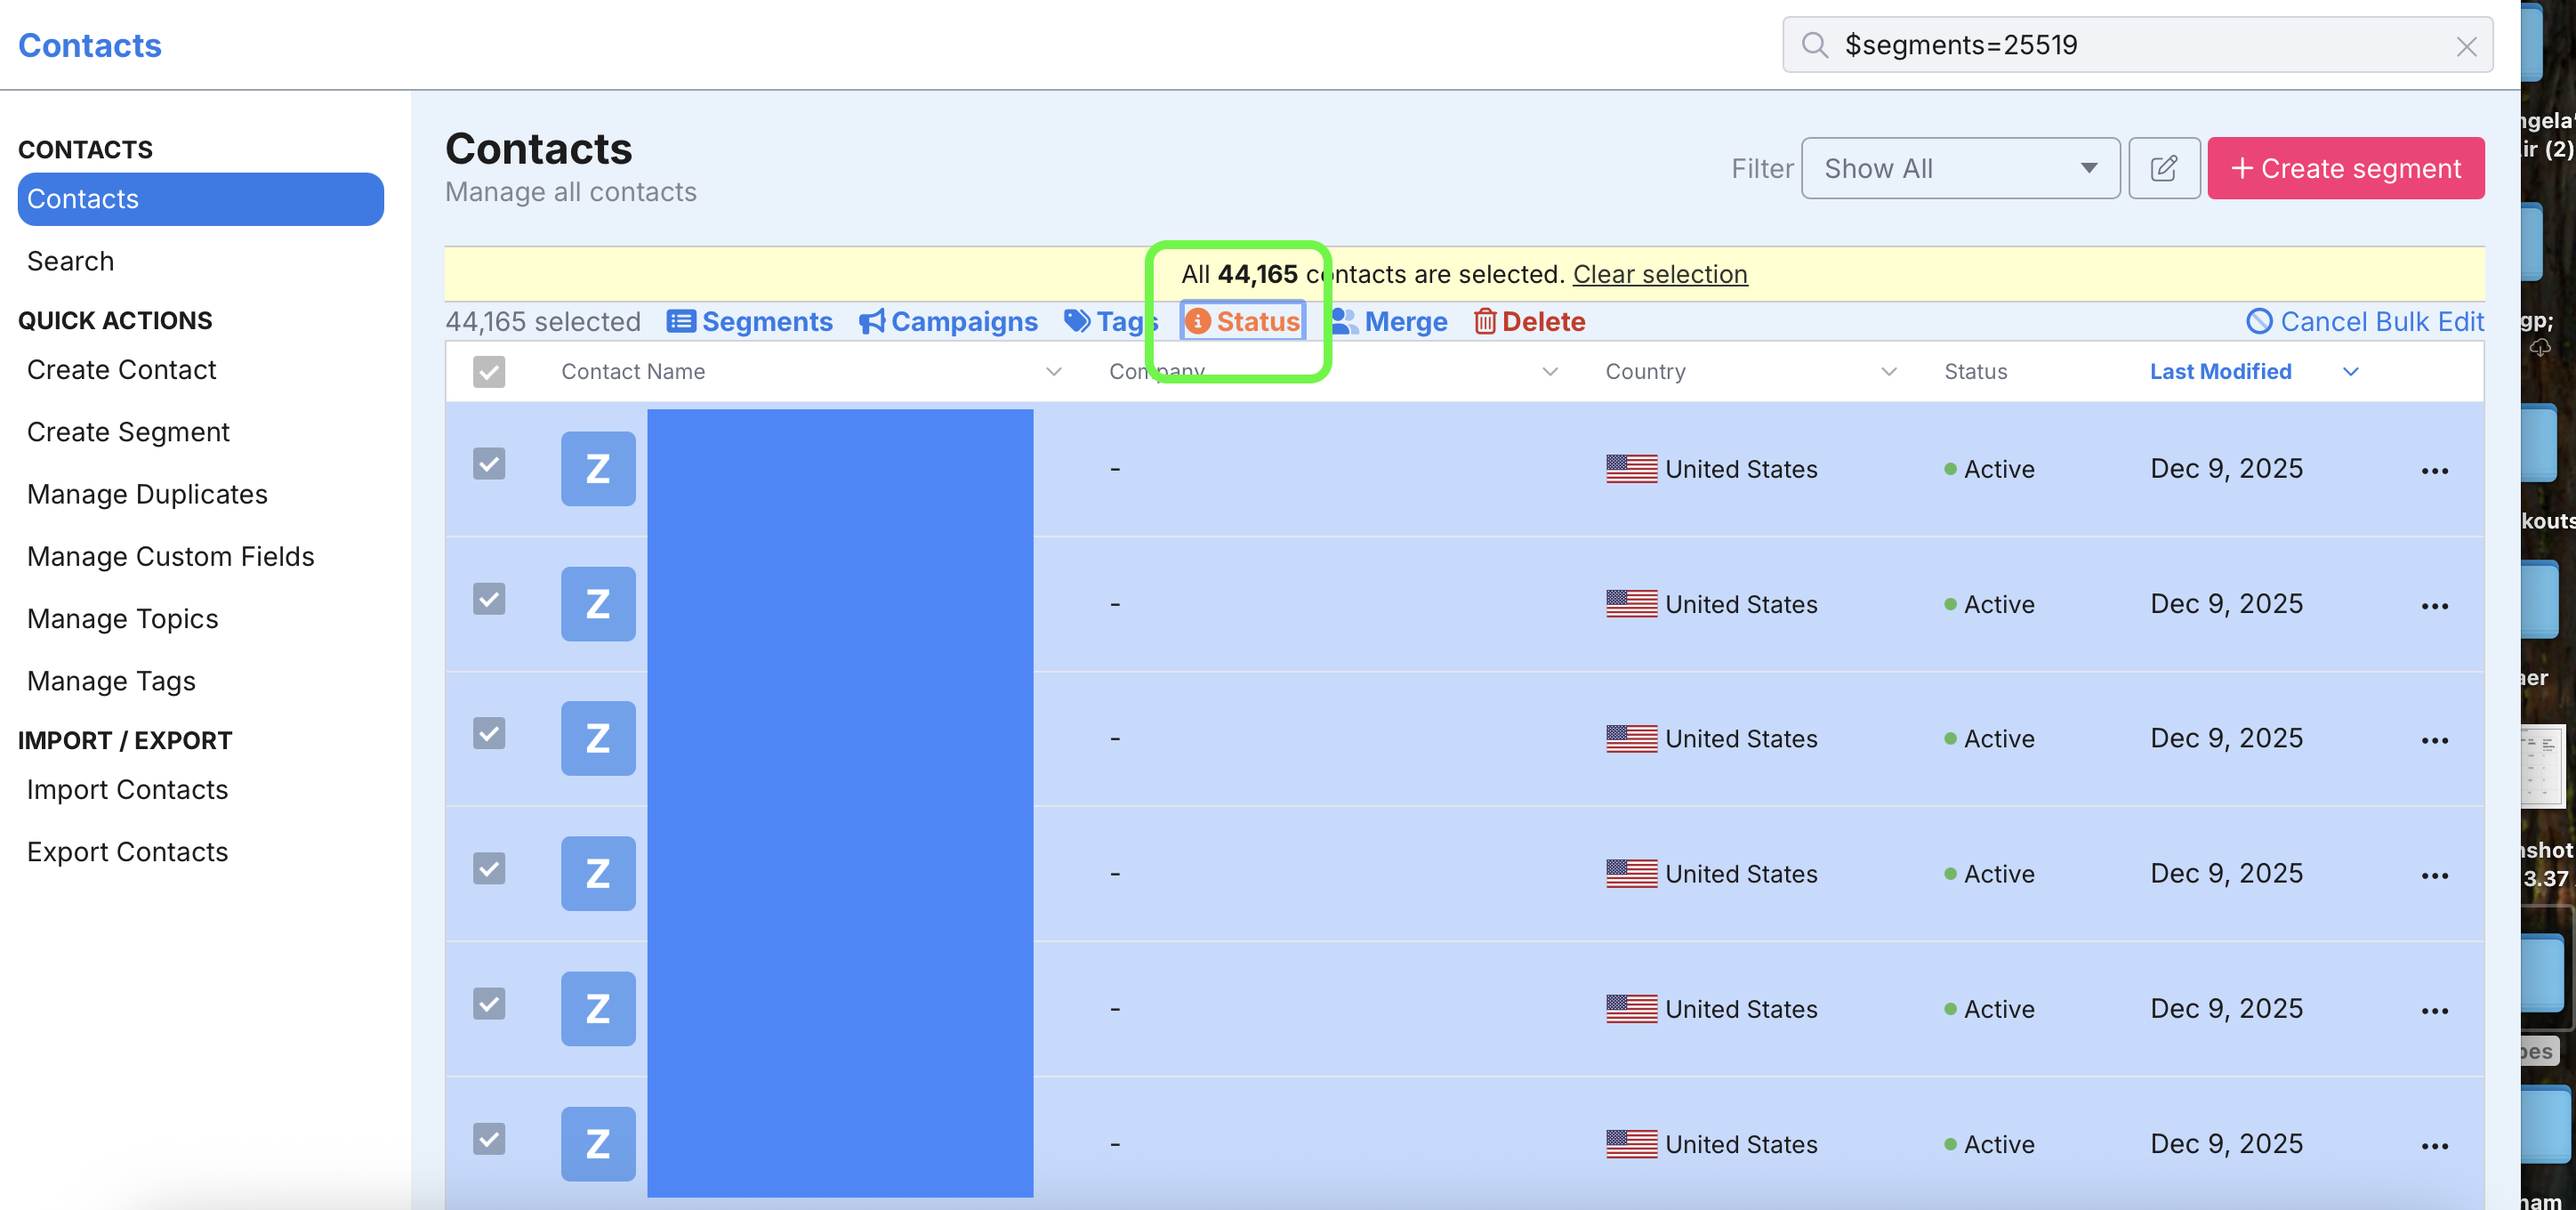Open Import Contacts in sidebar
The width and height of the screenshot is (2576, 1210).
click(127, 789)
